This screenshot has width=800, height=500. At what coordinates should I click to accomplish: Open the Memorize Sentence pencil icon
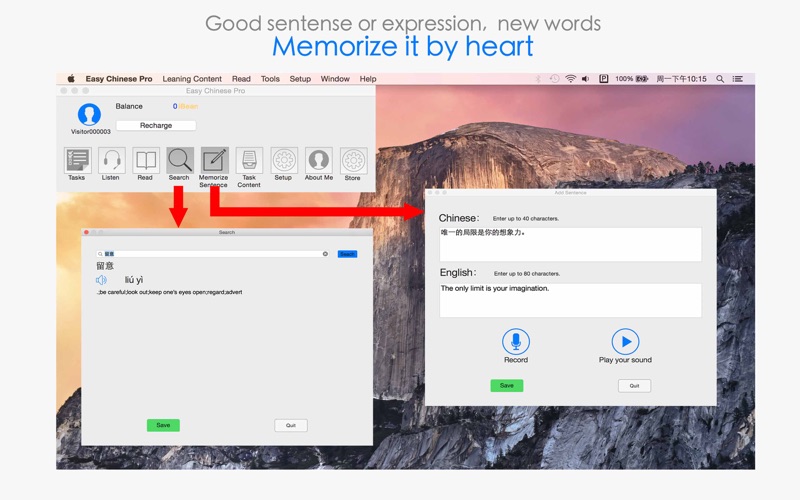click(214, 160)
